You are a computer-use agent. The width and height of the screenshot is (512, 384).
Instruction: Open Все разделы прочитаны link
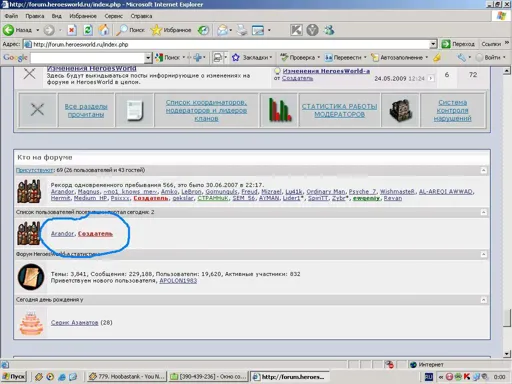(x=86, y=110)
